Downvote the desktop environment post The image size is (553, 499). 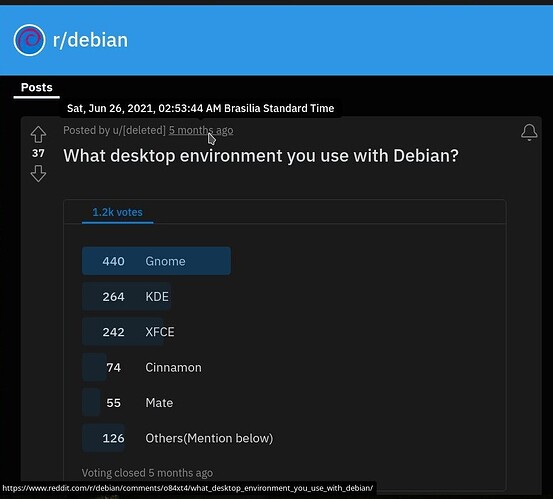coord(38,174)
